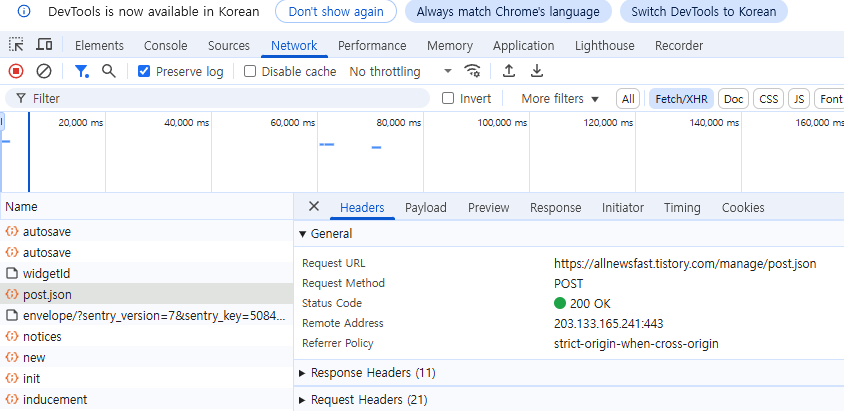Click the icon beside the notices request

point(11,336)
